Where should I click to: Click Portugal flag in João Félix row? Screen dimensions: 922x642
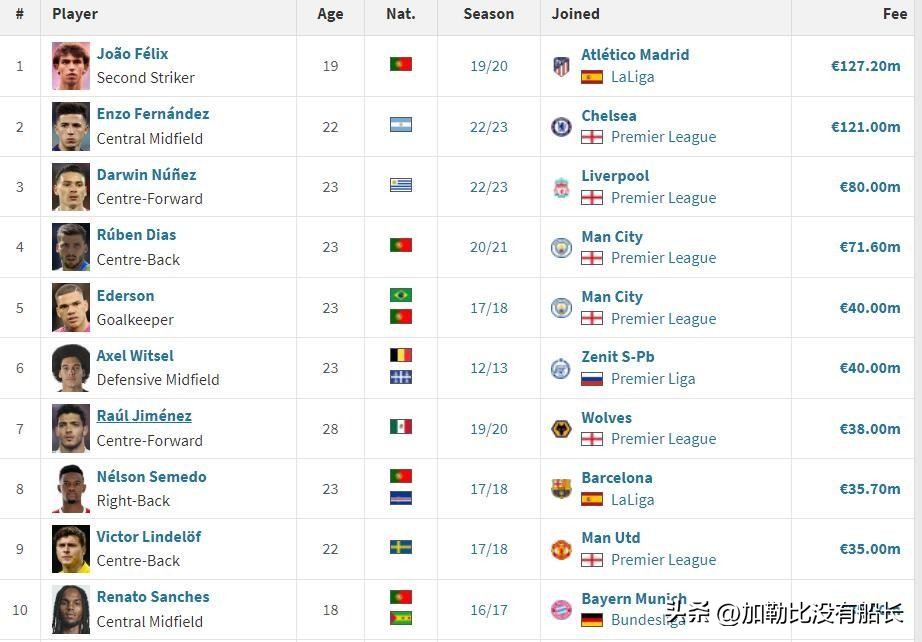401,64
